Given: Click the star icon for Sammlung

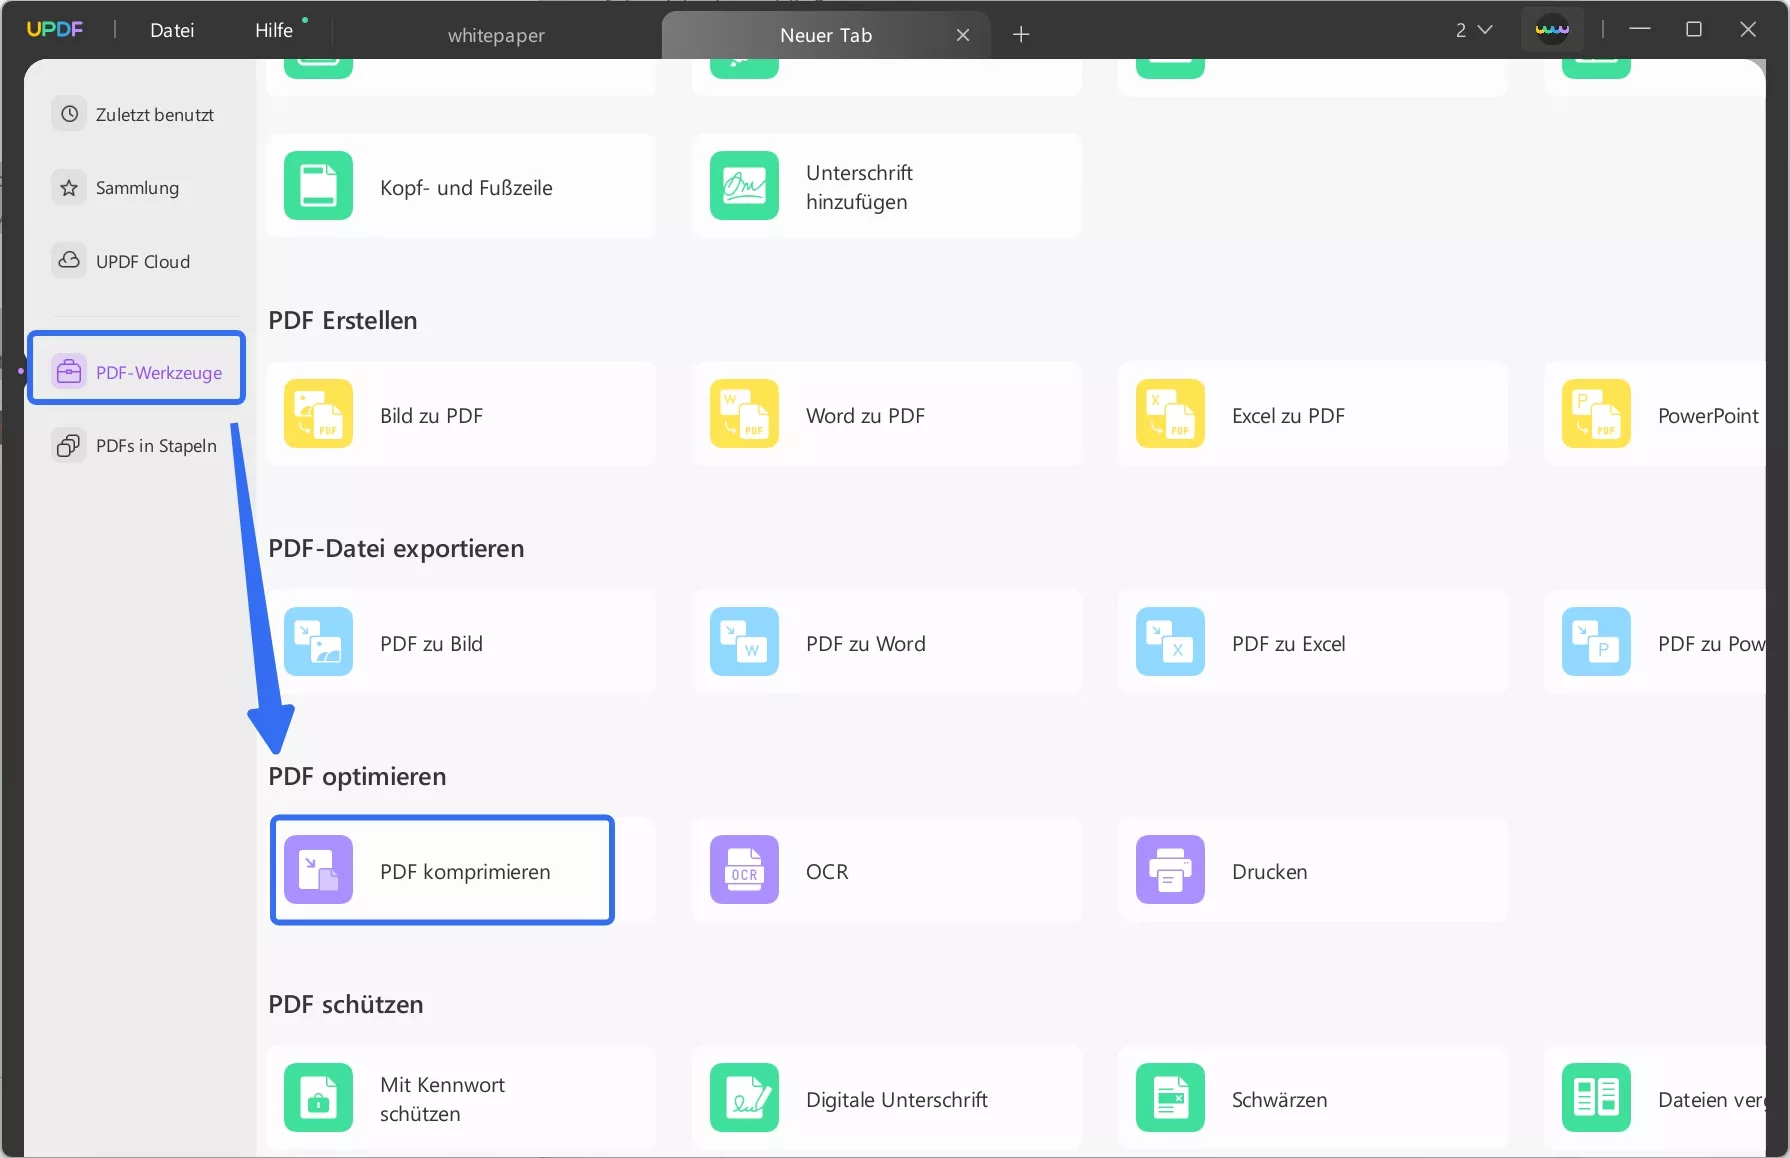Looking at the screenshot, I should [x=69, y=187].
